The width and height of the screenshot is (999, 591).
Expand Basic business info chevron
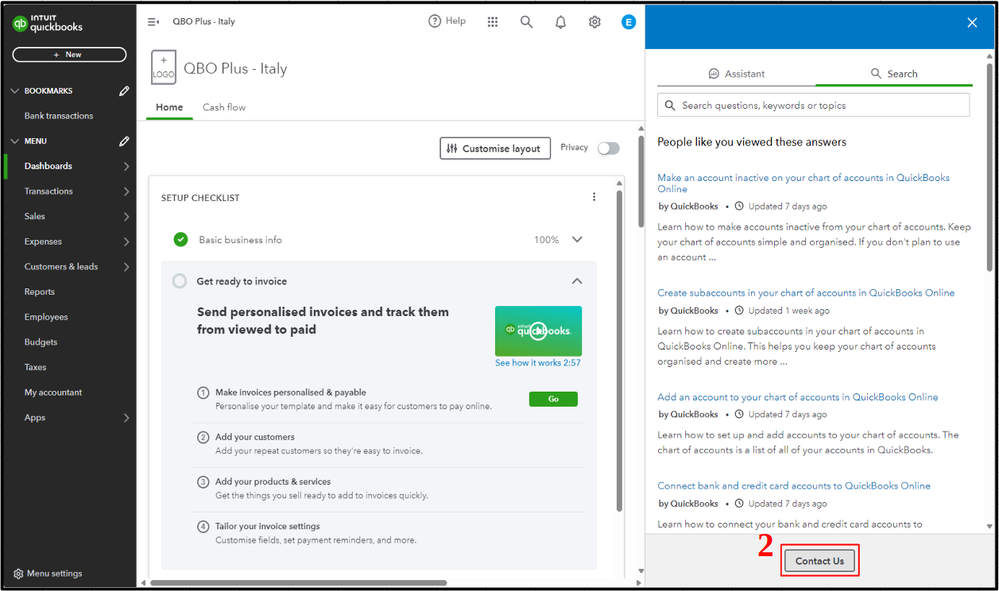[x=577, y=239]
